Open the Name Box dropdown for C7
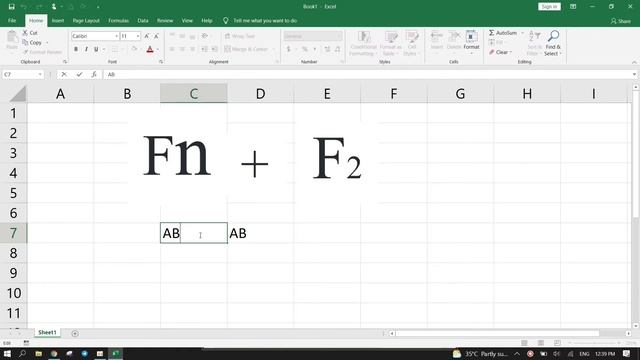 tap(40, 74)
